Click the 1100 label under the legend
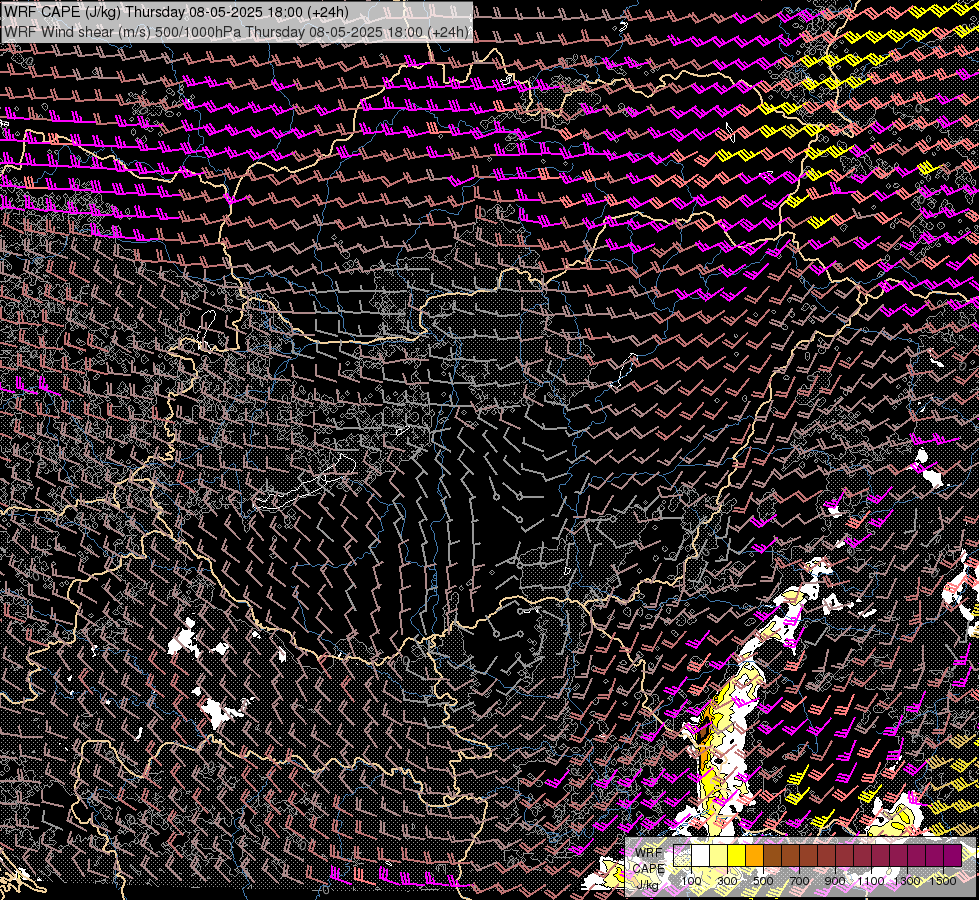Screen dimensions: 979x900 (871, 881)
